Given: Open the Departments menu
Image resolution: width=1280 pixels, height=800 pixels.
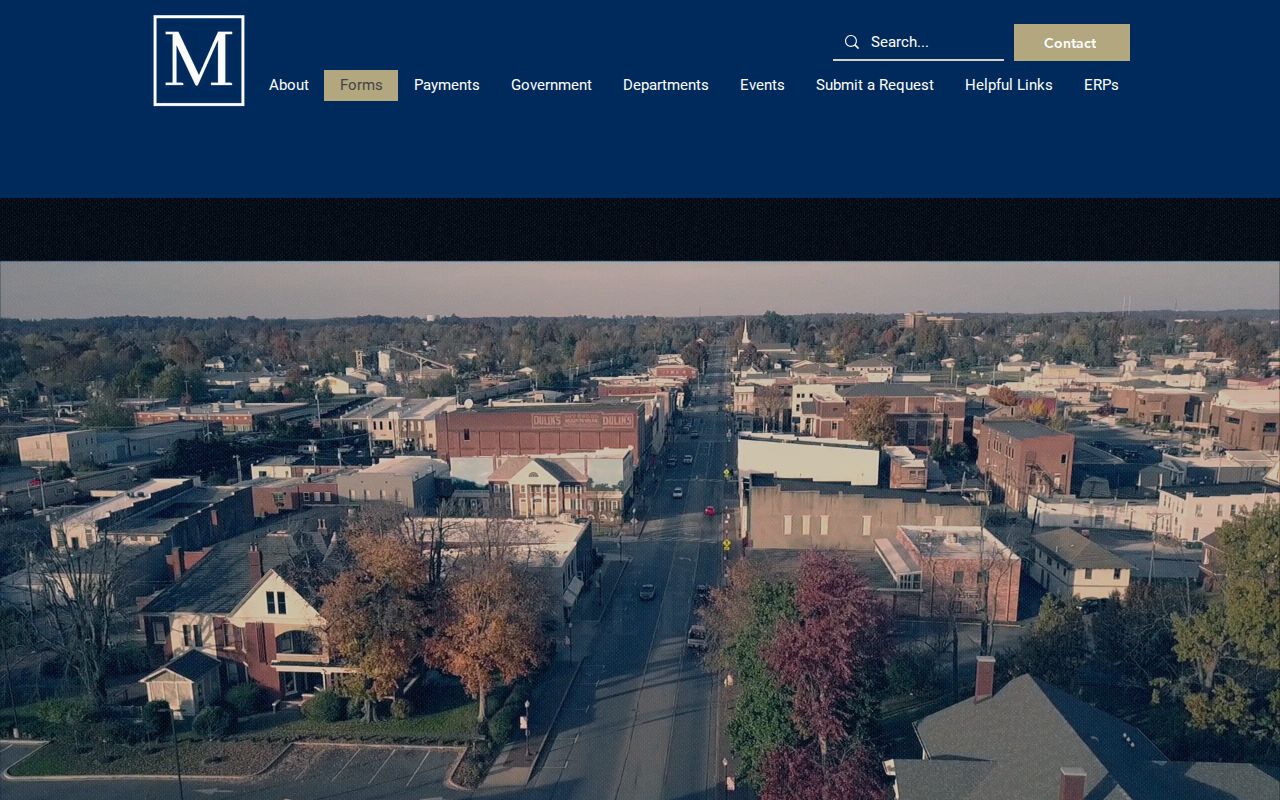Looking at the screenshot, I should coord(666,85).
